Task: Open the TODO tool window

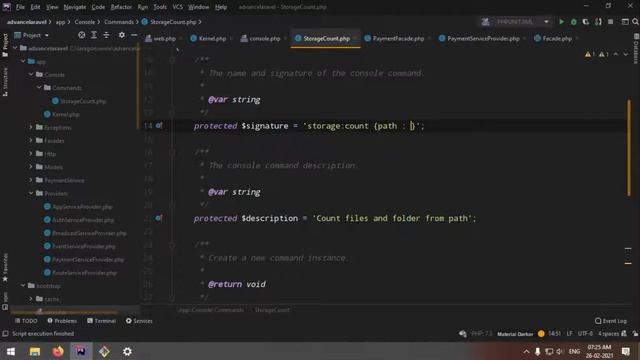Action: 26,321
